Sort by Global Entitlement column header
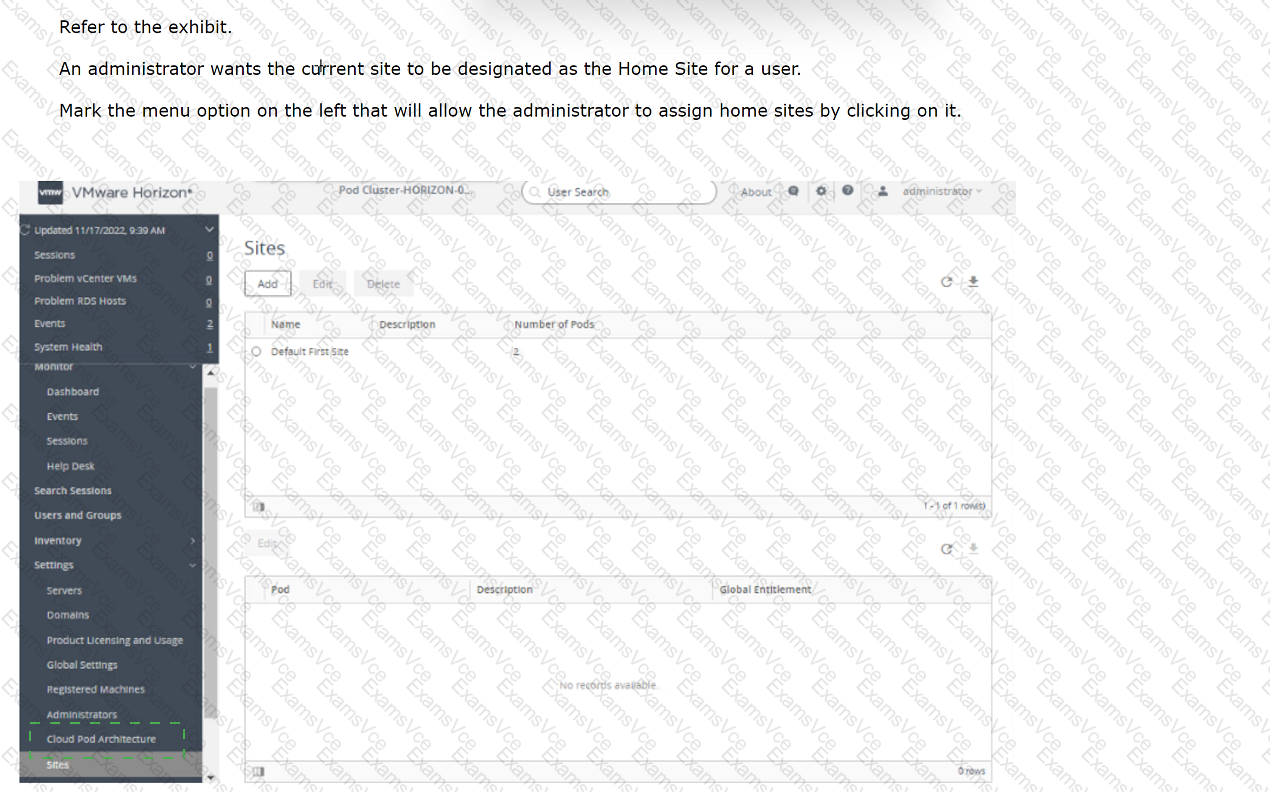Viewport: 1270px width, 792px height. click(765, 590)
